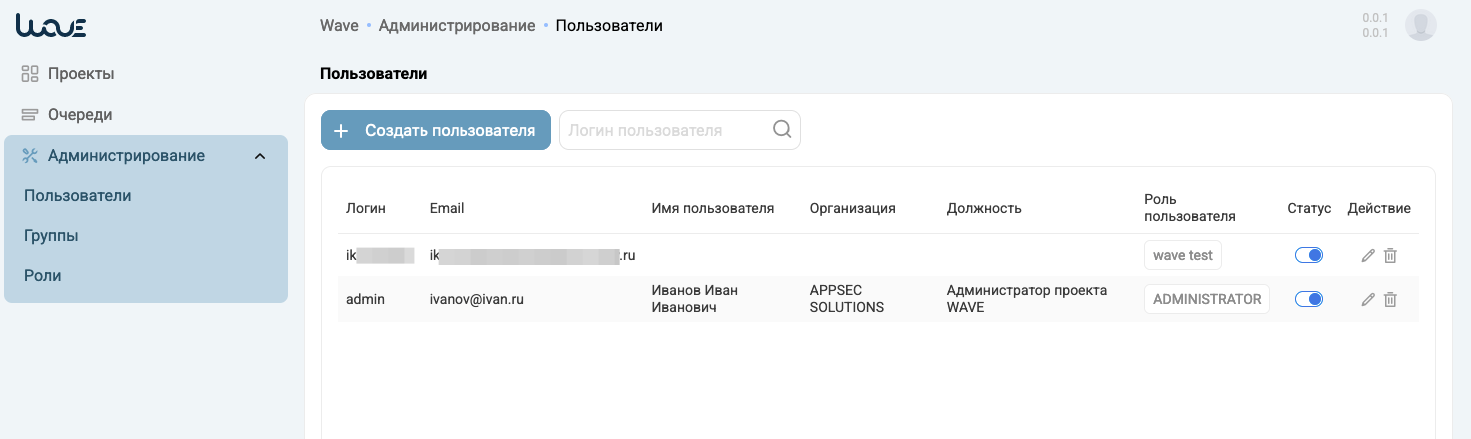Collapse the Администрирование section chevron
Image resolution: width=1471 pixels, height=439 pixels.
pos(260,156)
